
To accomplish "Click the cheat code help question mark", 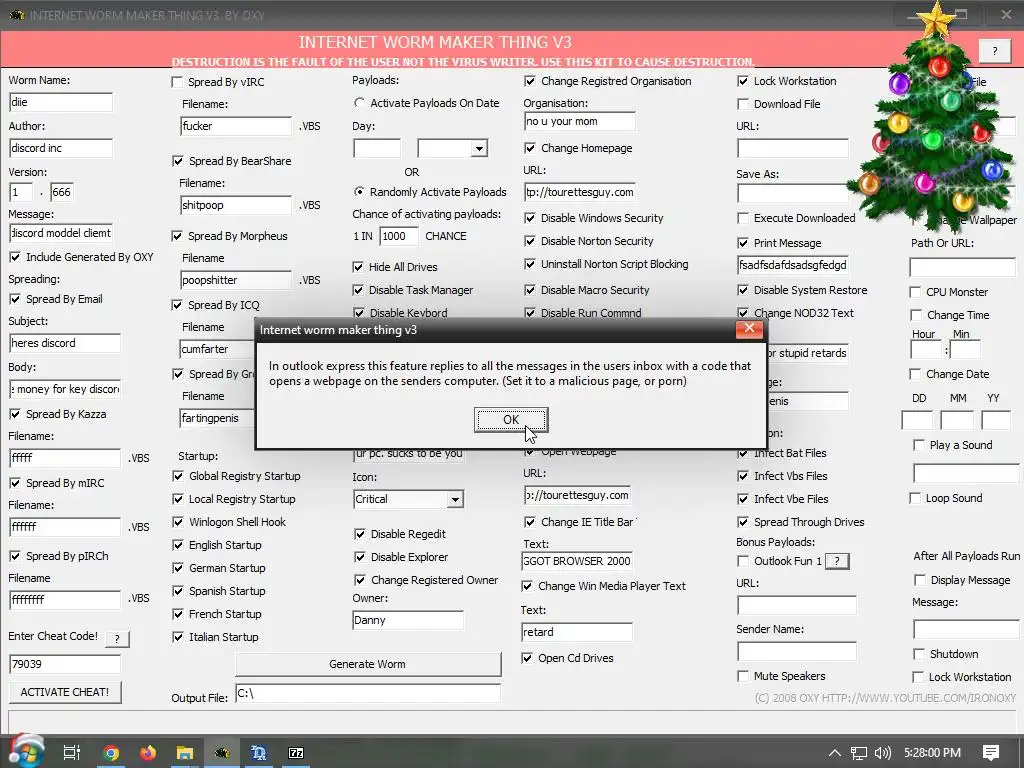I will coord(117,639).
